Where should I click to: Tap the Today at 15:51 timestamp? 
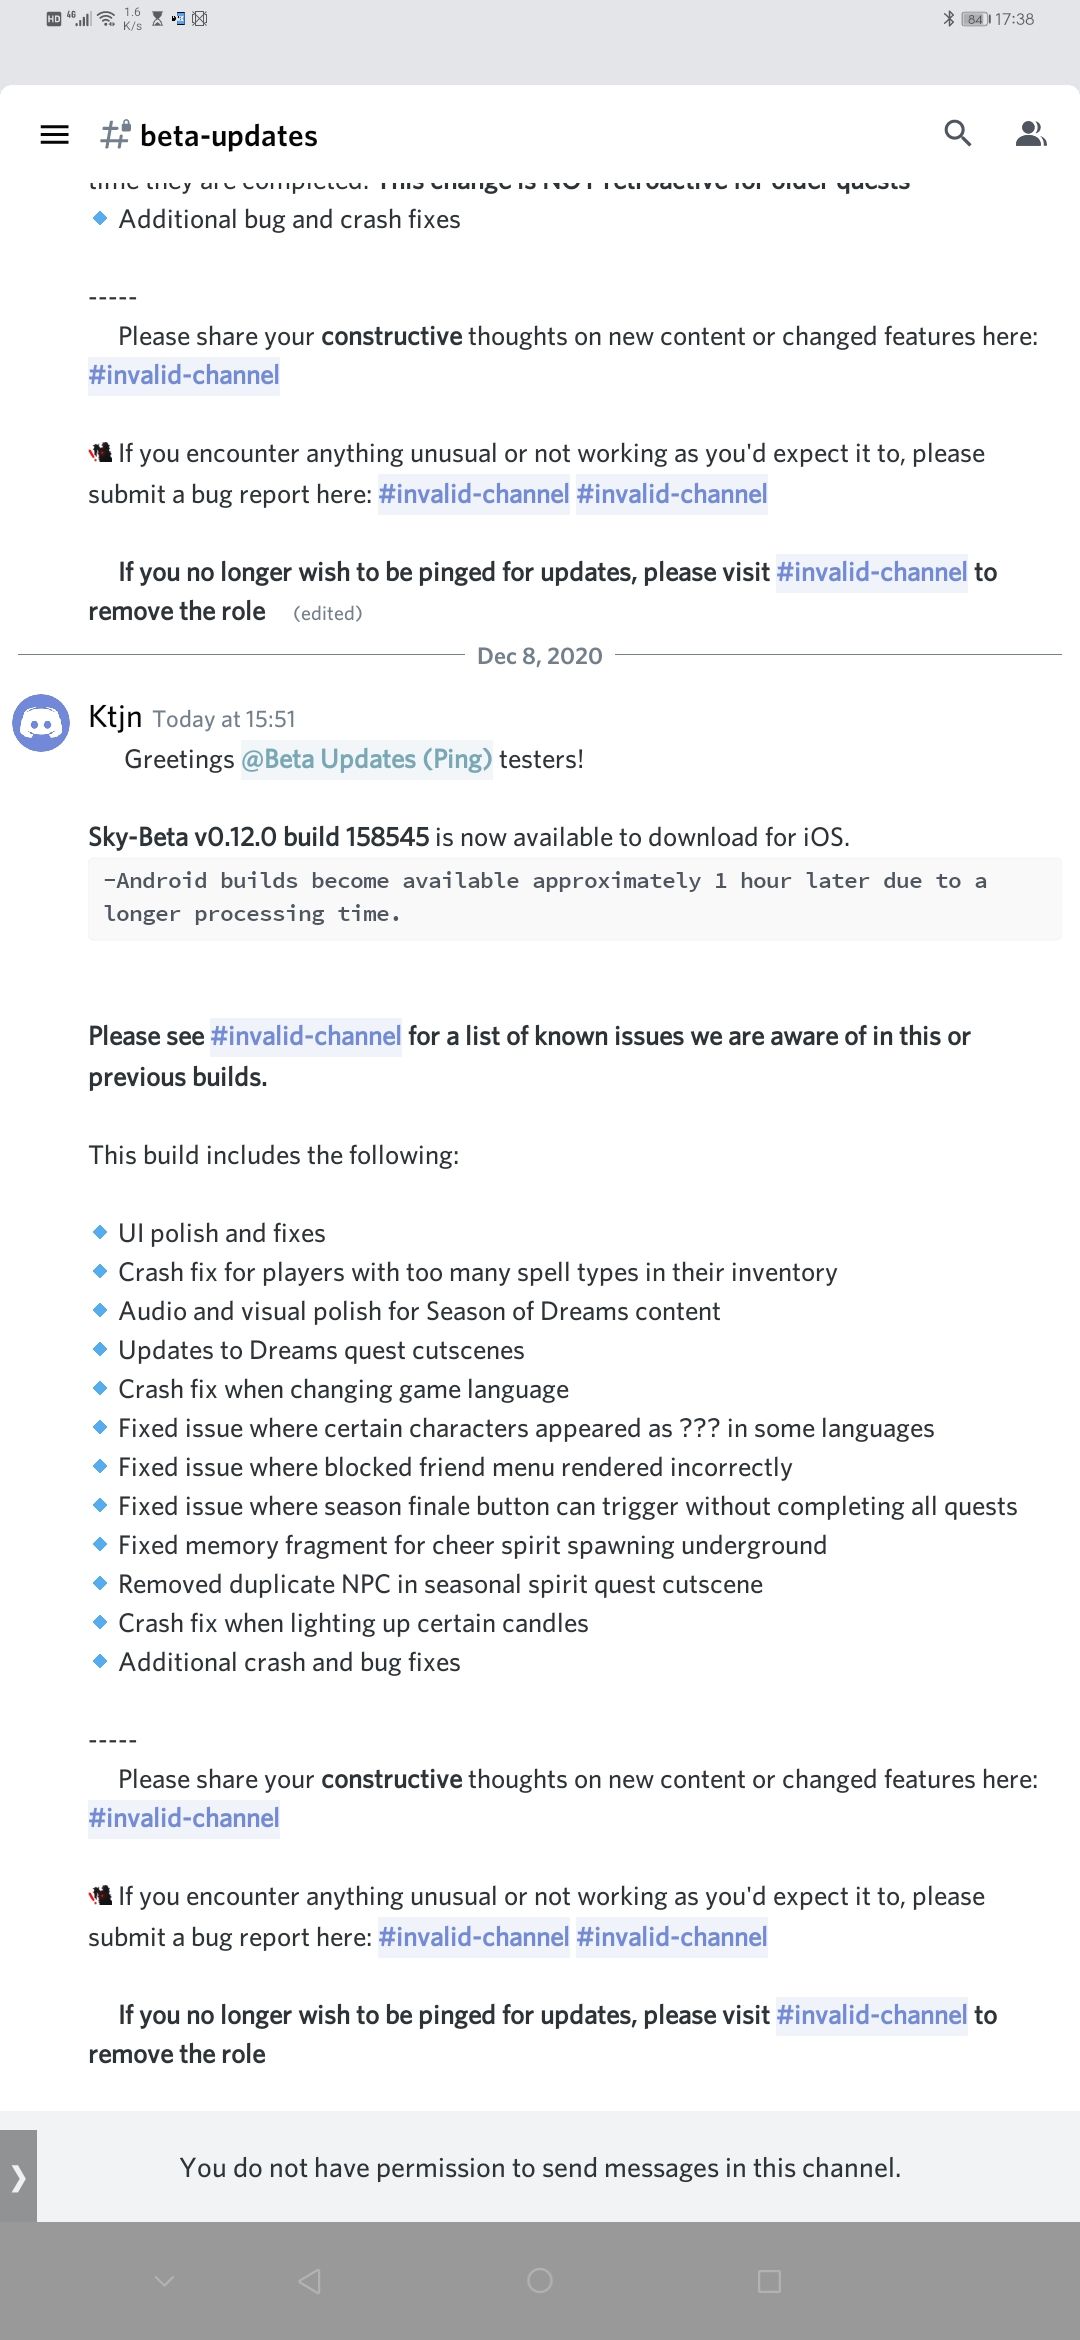coord(224,719)
